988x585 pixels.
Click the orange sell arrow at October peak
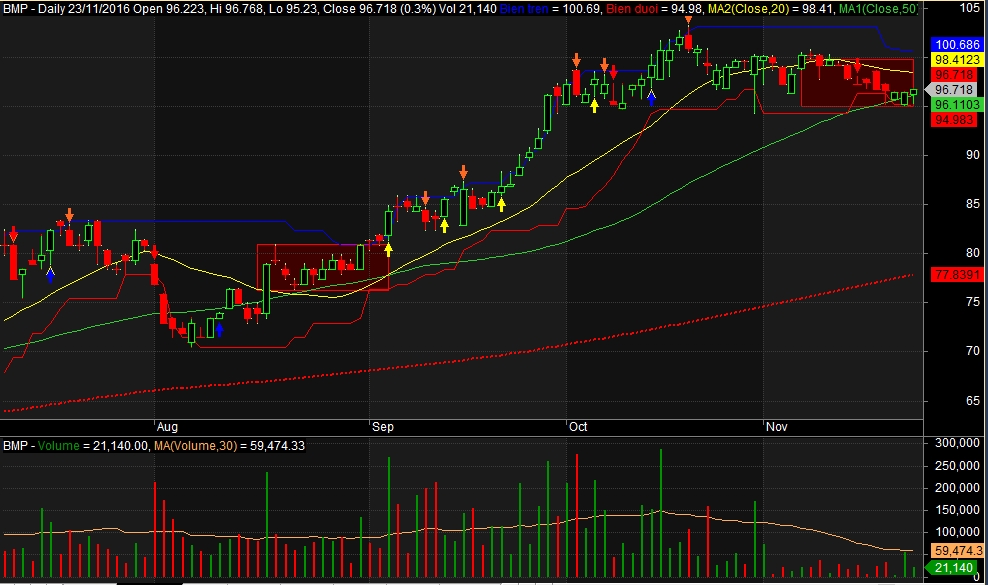point(688,21)
